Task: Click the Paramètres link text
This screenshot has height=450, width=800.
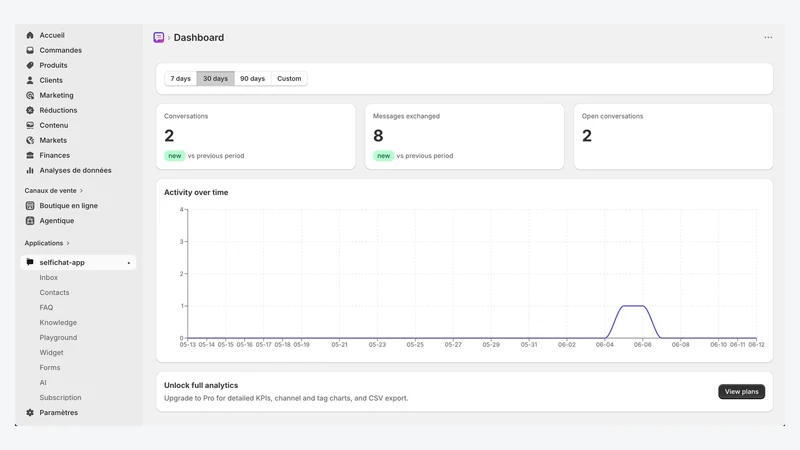Action: 59,412
